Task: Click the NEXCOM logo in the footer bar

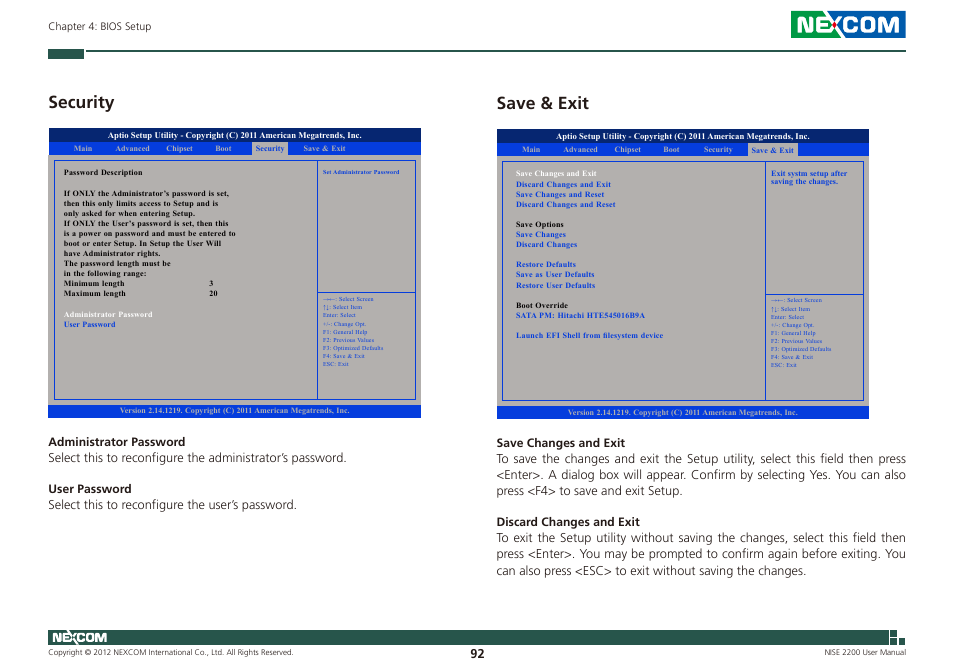Action: click(80, 637)
